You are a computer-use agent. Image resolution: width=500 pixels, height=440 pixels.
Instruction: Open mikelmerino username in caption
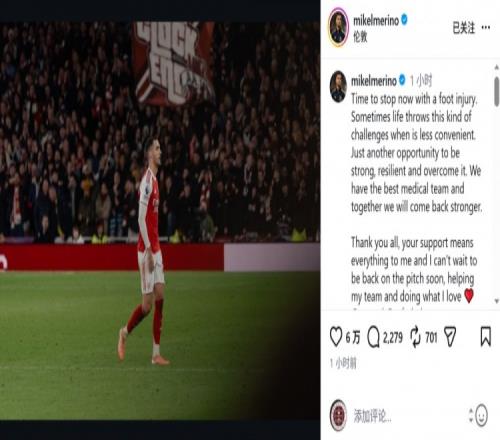pyautogui.click(x=374, y=81)
